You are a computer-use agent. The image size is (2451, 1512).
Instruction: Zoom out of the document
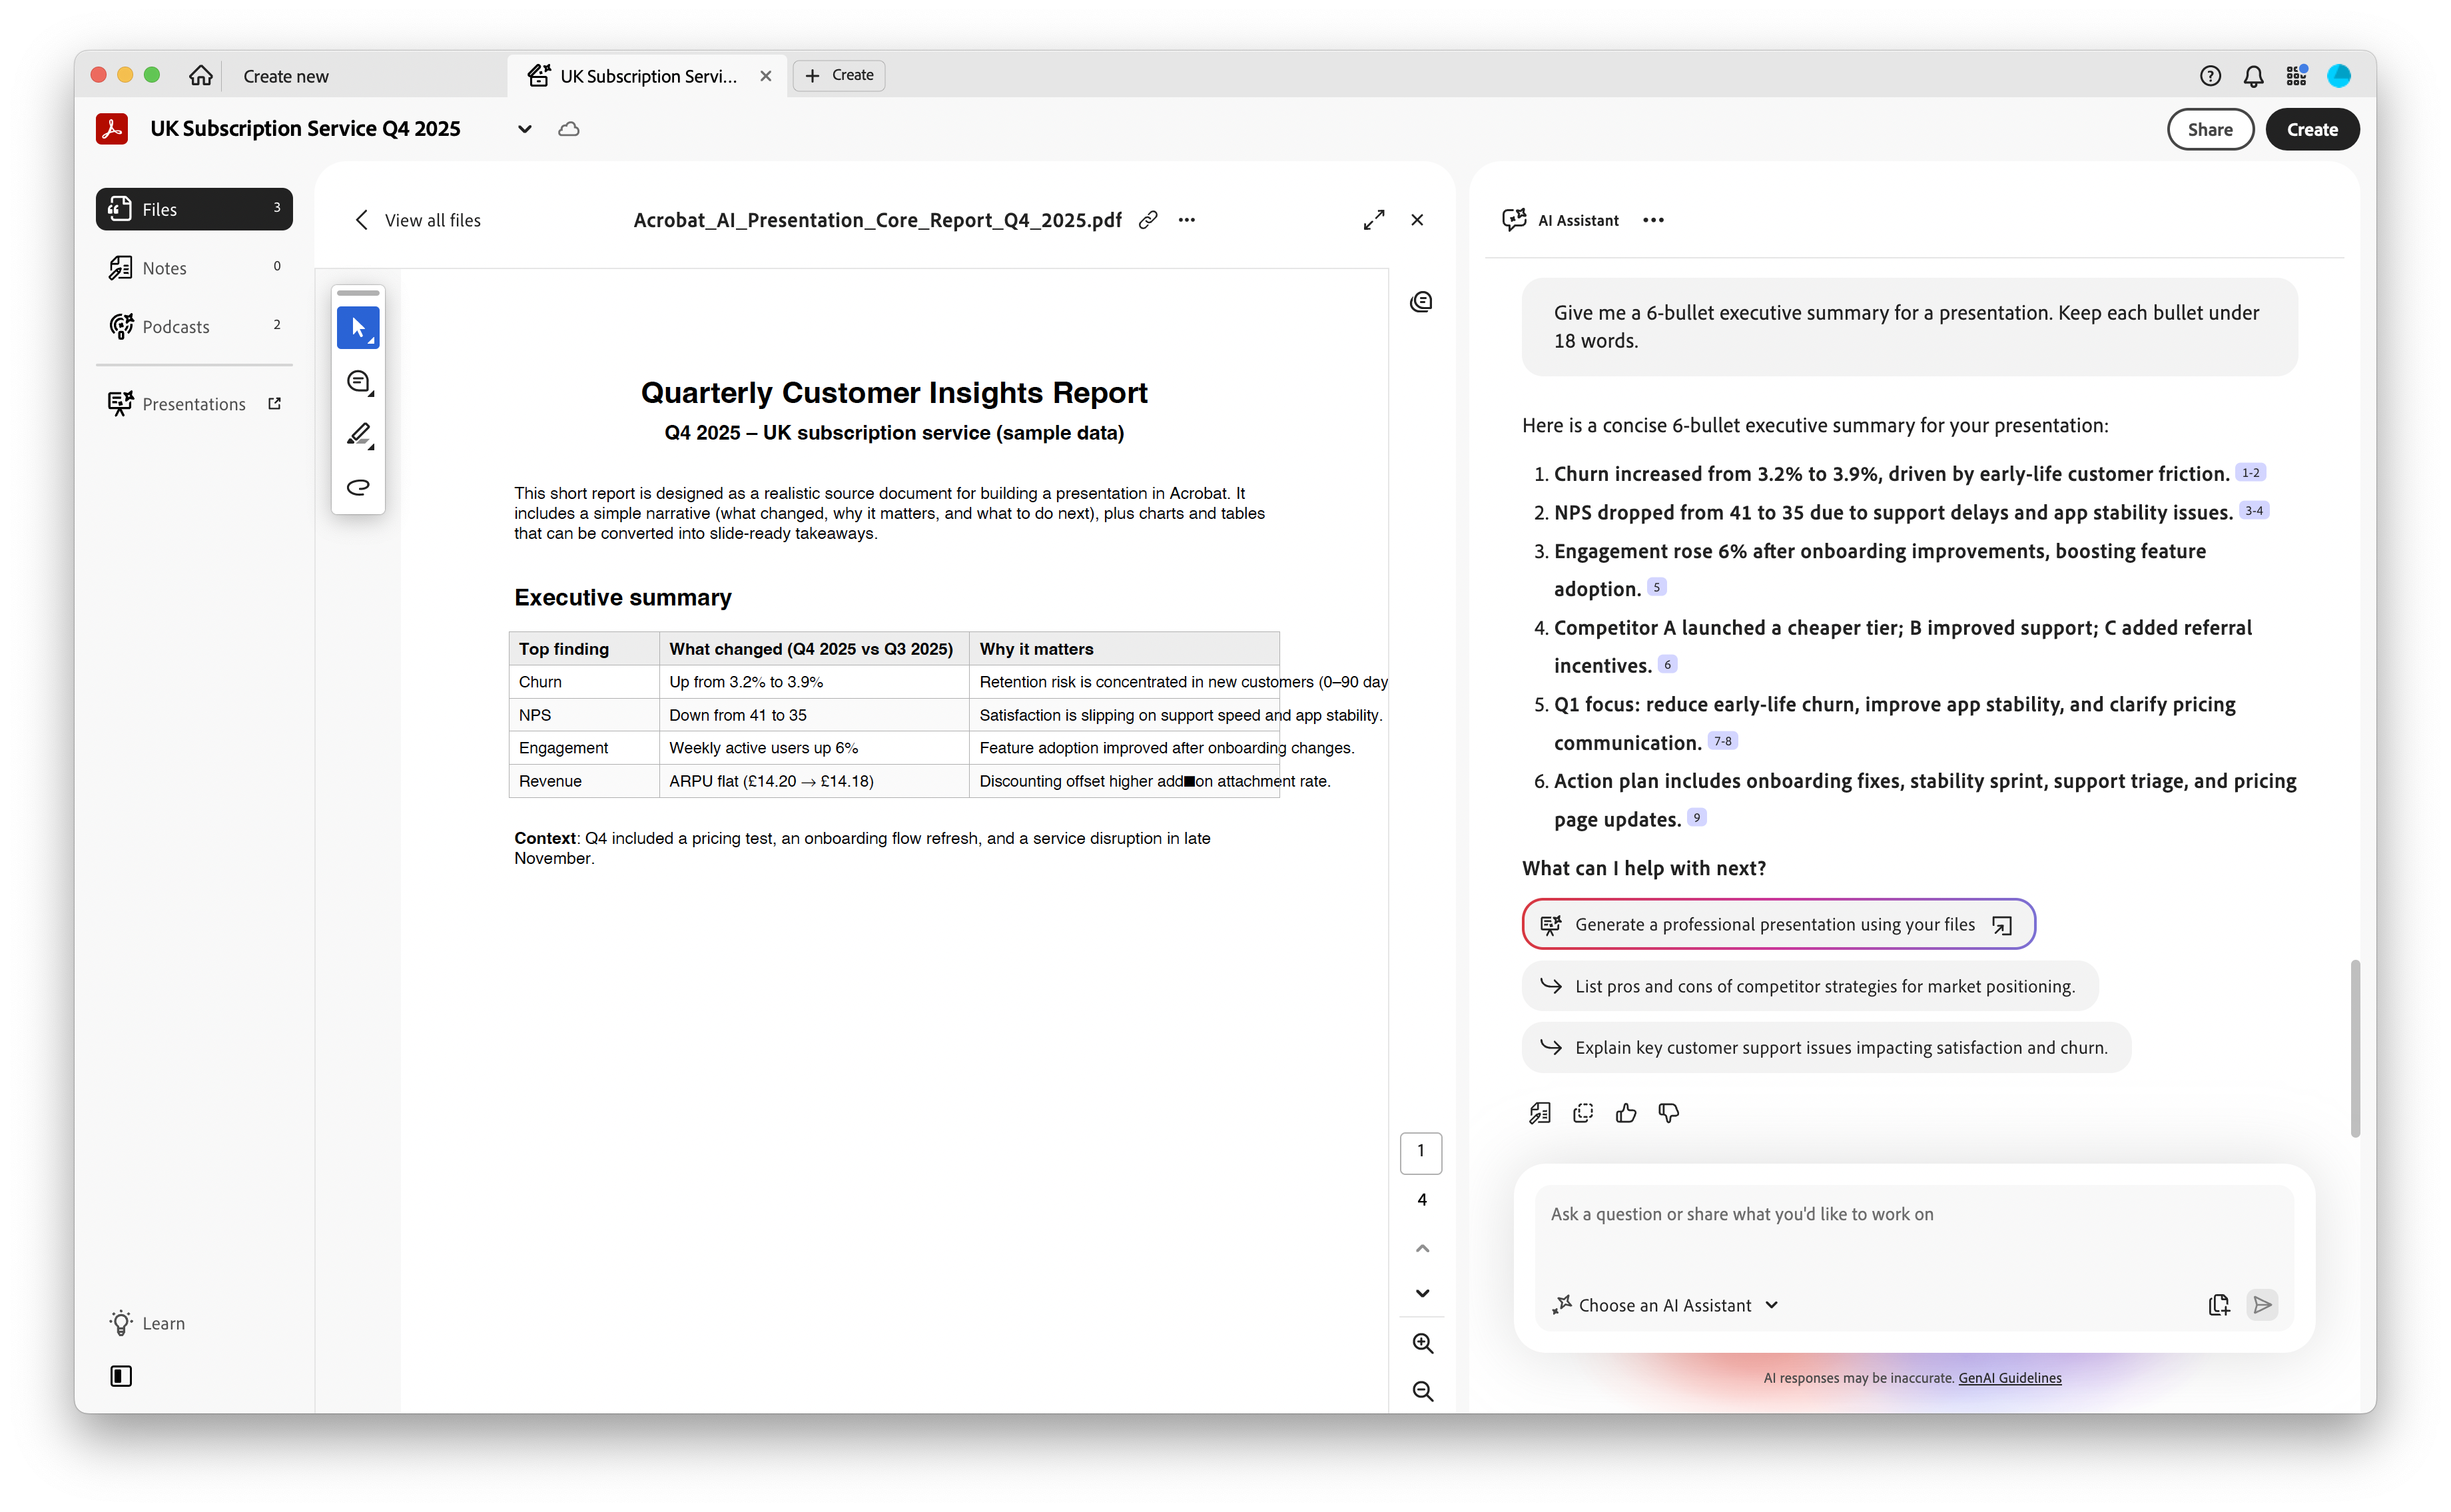[1422, 1391]
